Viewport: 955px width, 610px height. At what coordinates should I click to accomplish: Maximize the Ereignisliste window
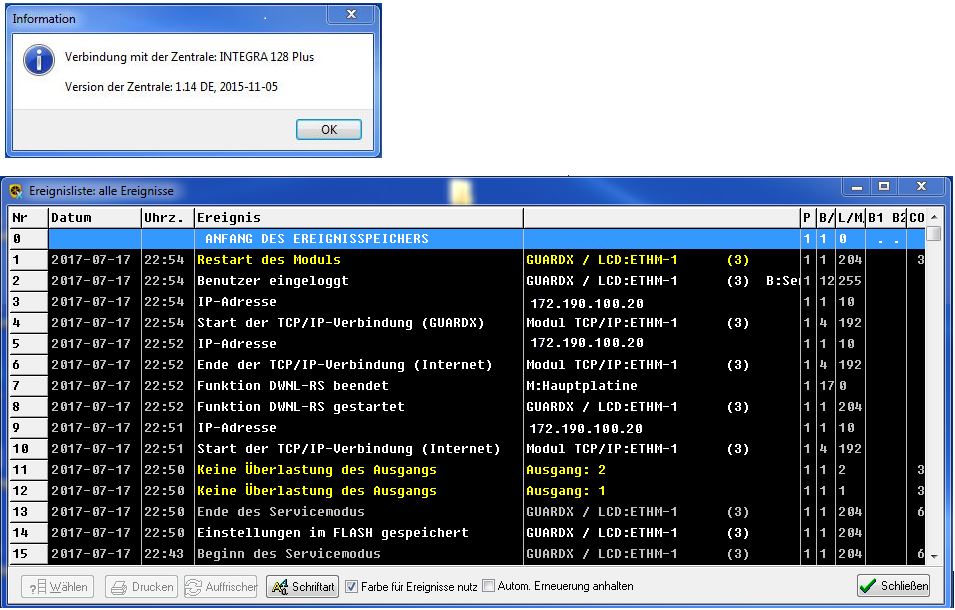[x=883, y=187]
